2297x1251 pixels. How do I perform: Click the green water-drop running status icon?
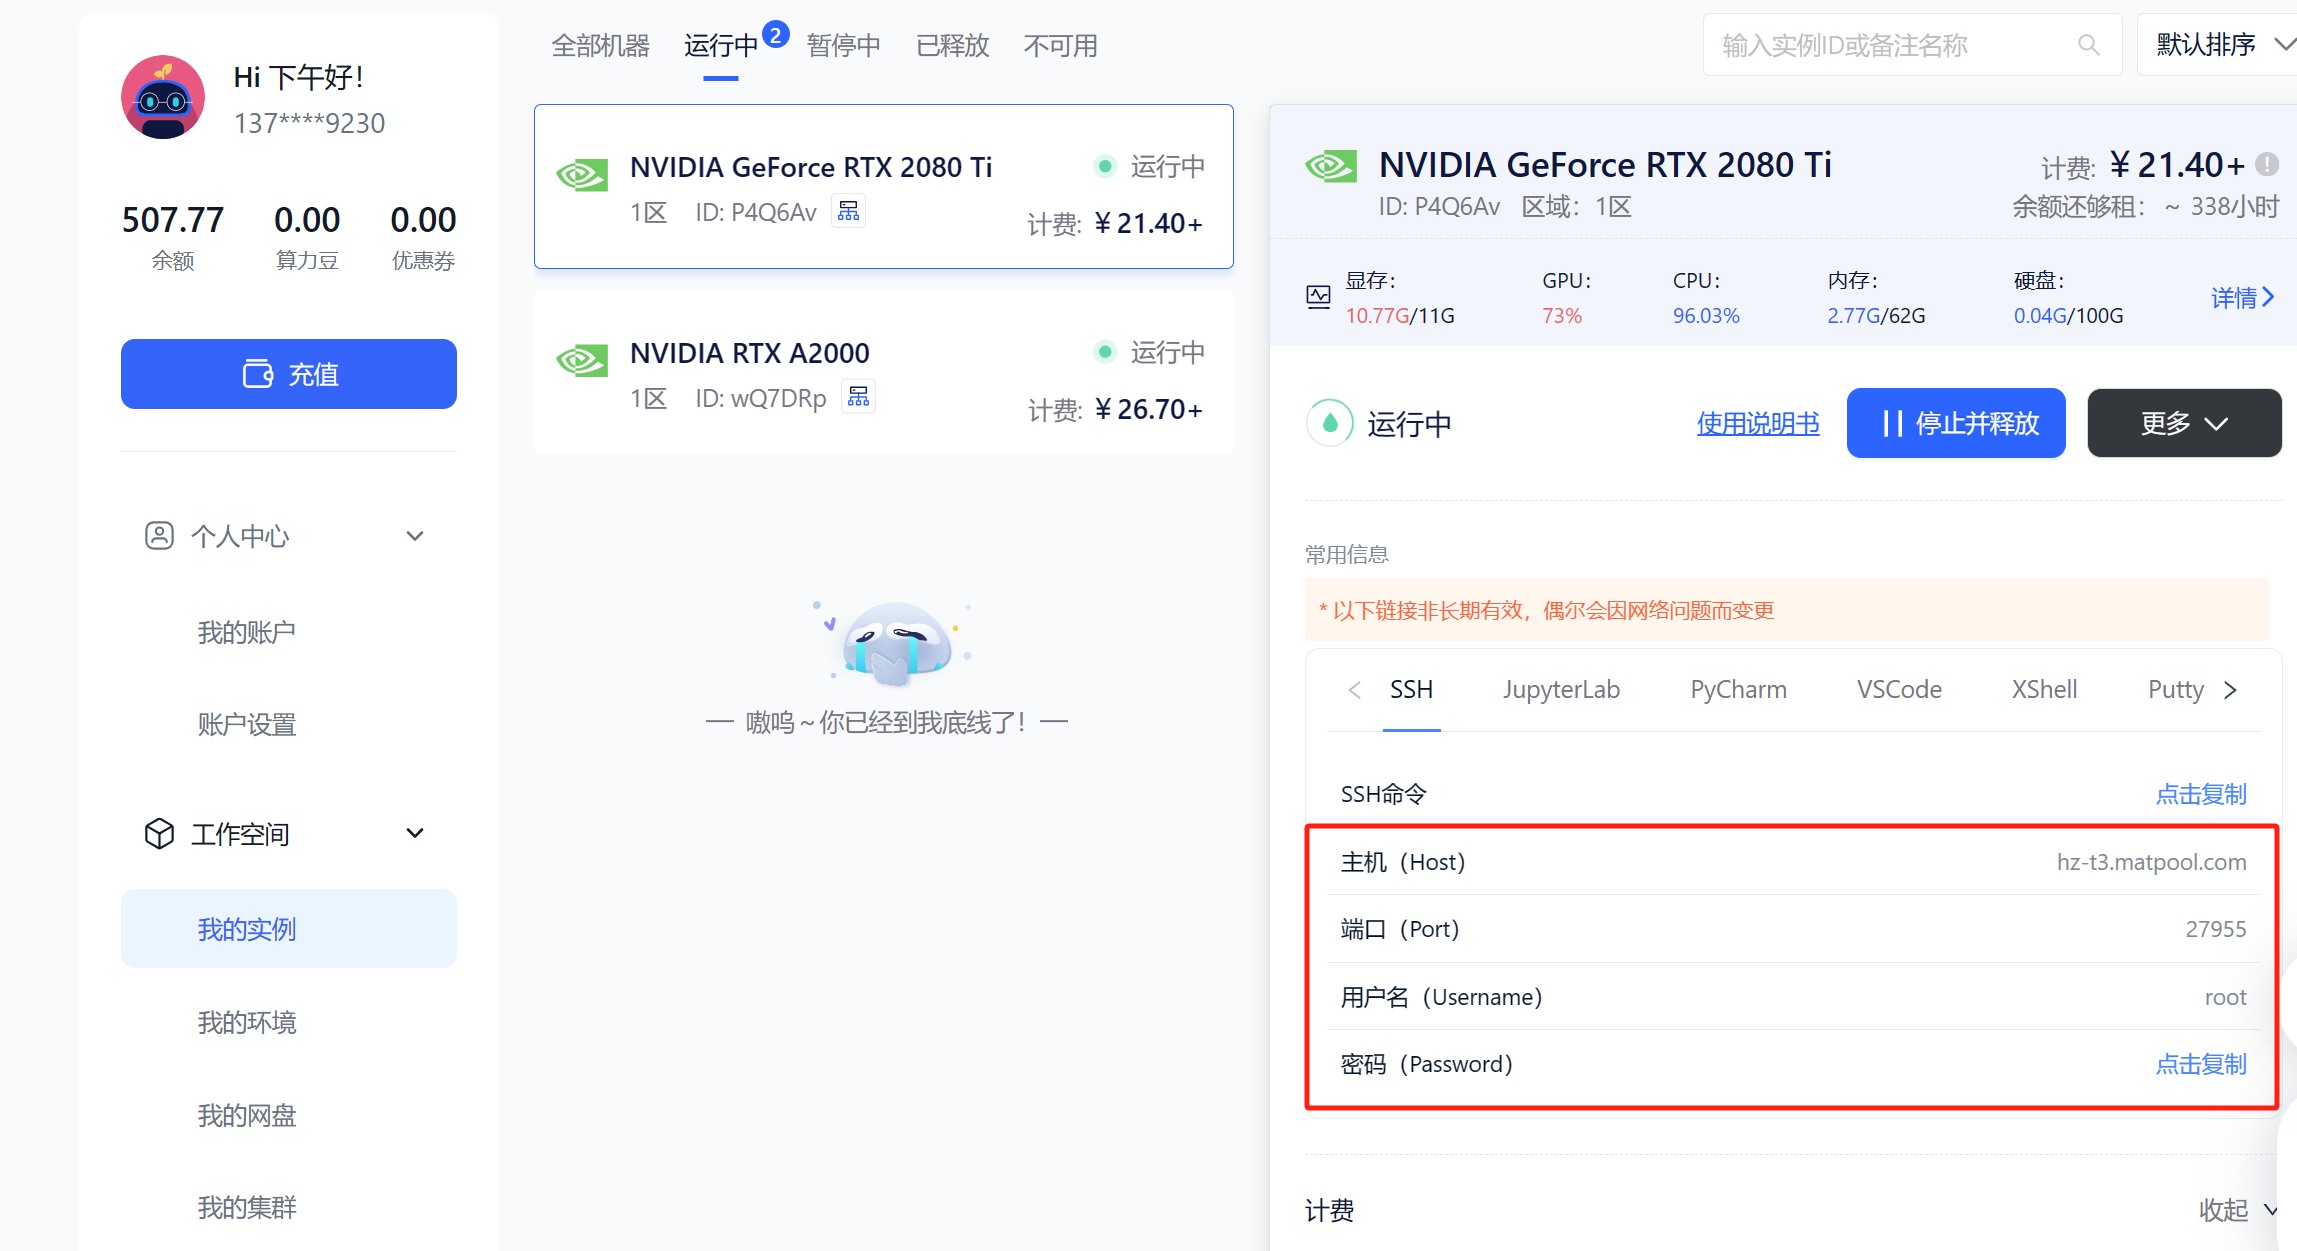pyautogui.click(x=1330, y=424)
